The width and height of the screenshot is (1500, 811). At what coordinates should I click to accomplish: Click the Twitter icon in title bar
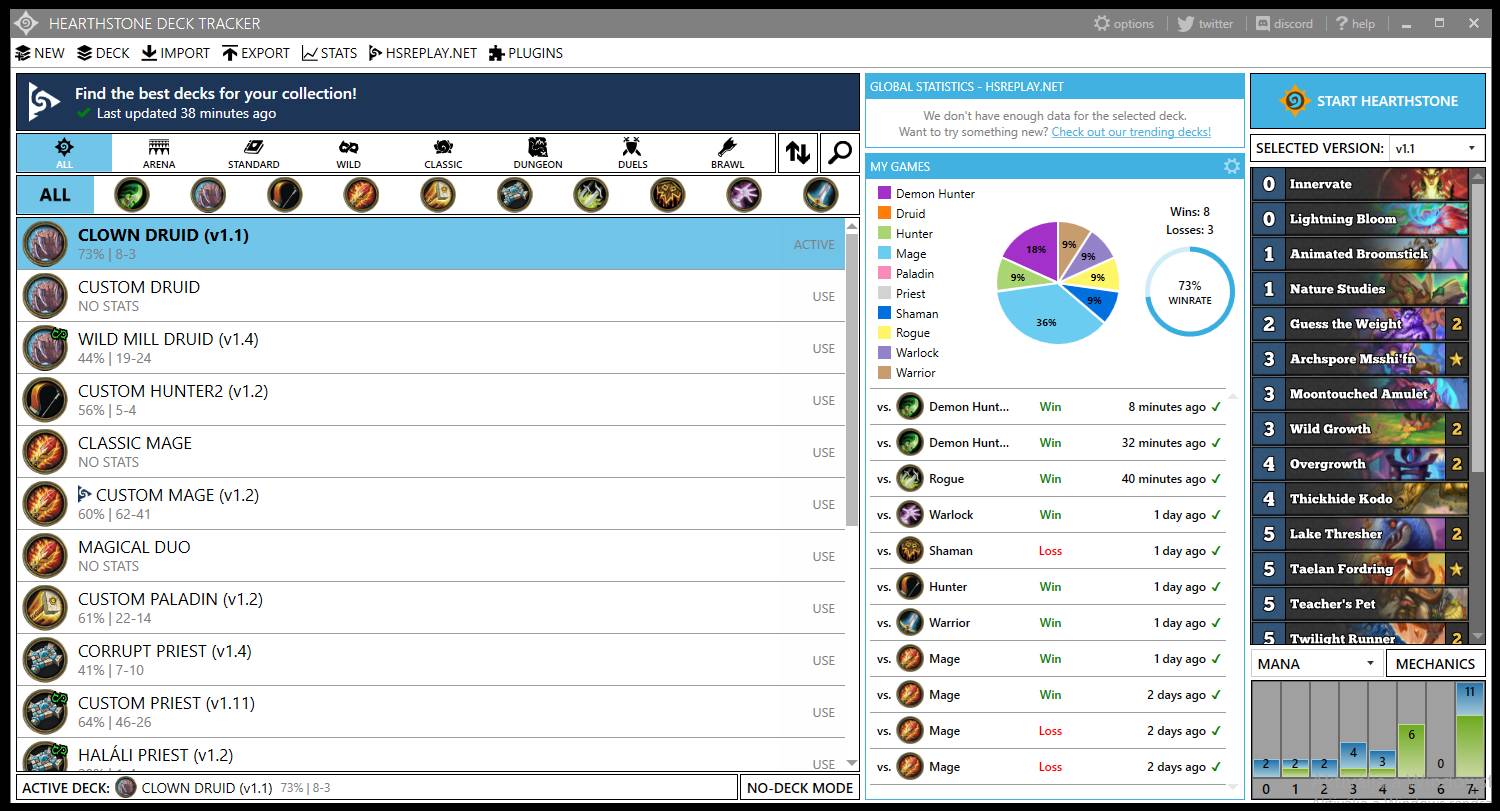1185,23
